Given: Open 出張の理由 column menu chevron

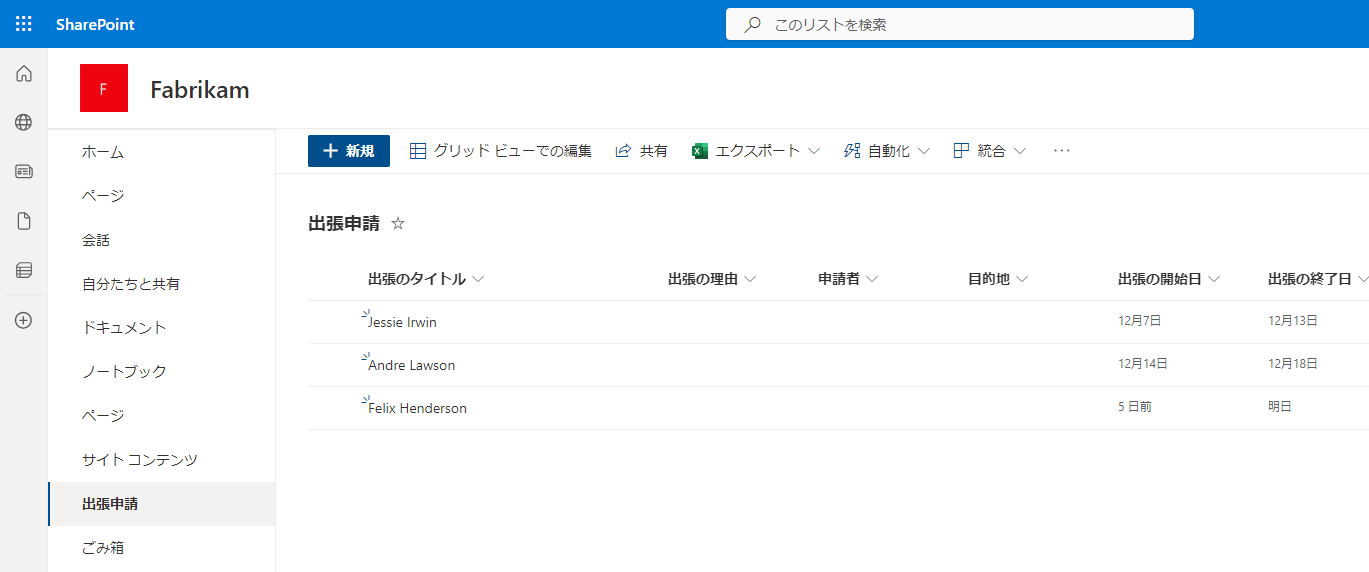Looking at the screenshot, I should (x=750, y=279).
